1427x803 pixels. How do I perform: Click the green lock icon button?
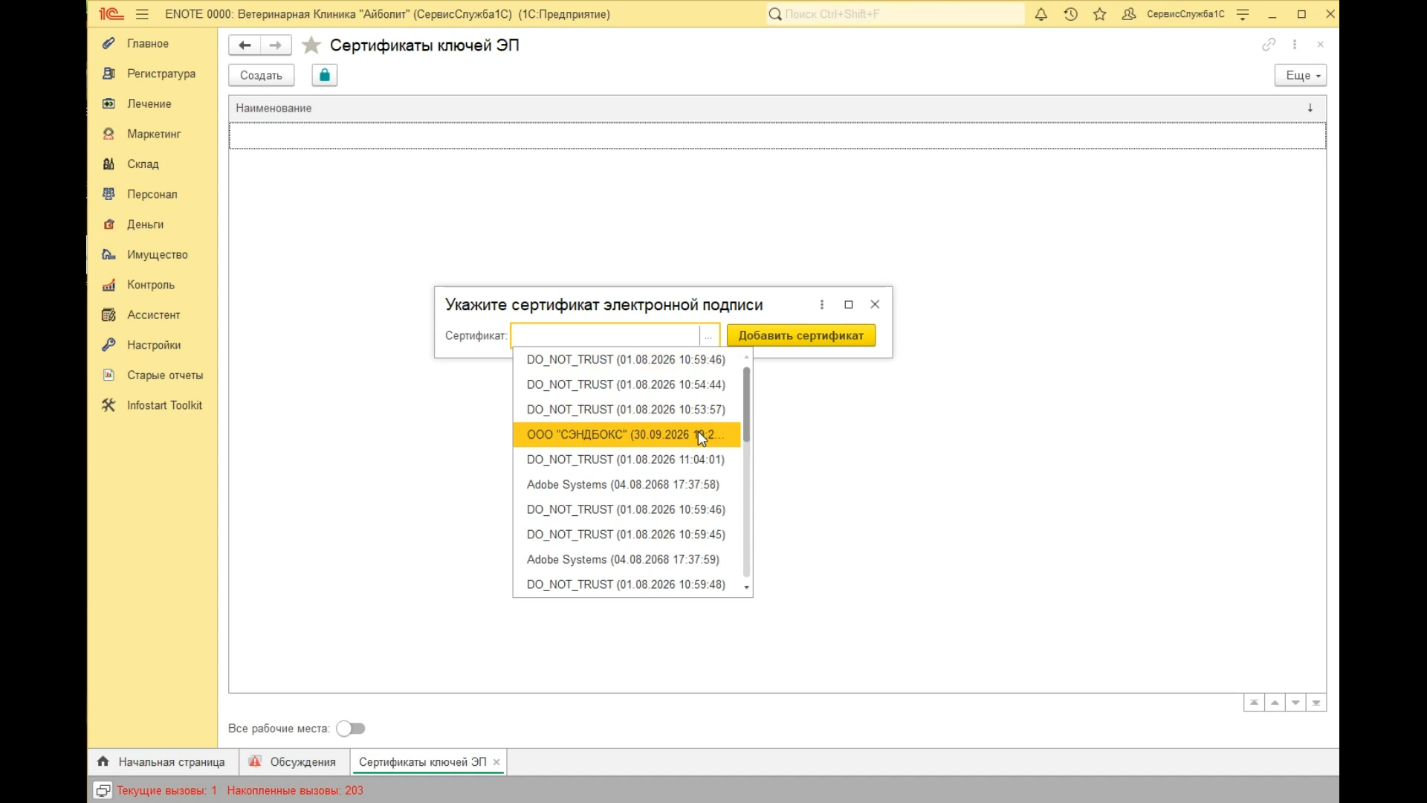tap(324, 75)
